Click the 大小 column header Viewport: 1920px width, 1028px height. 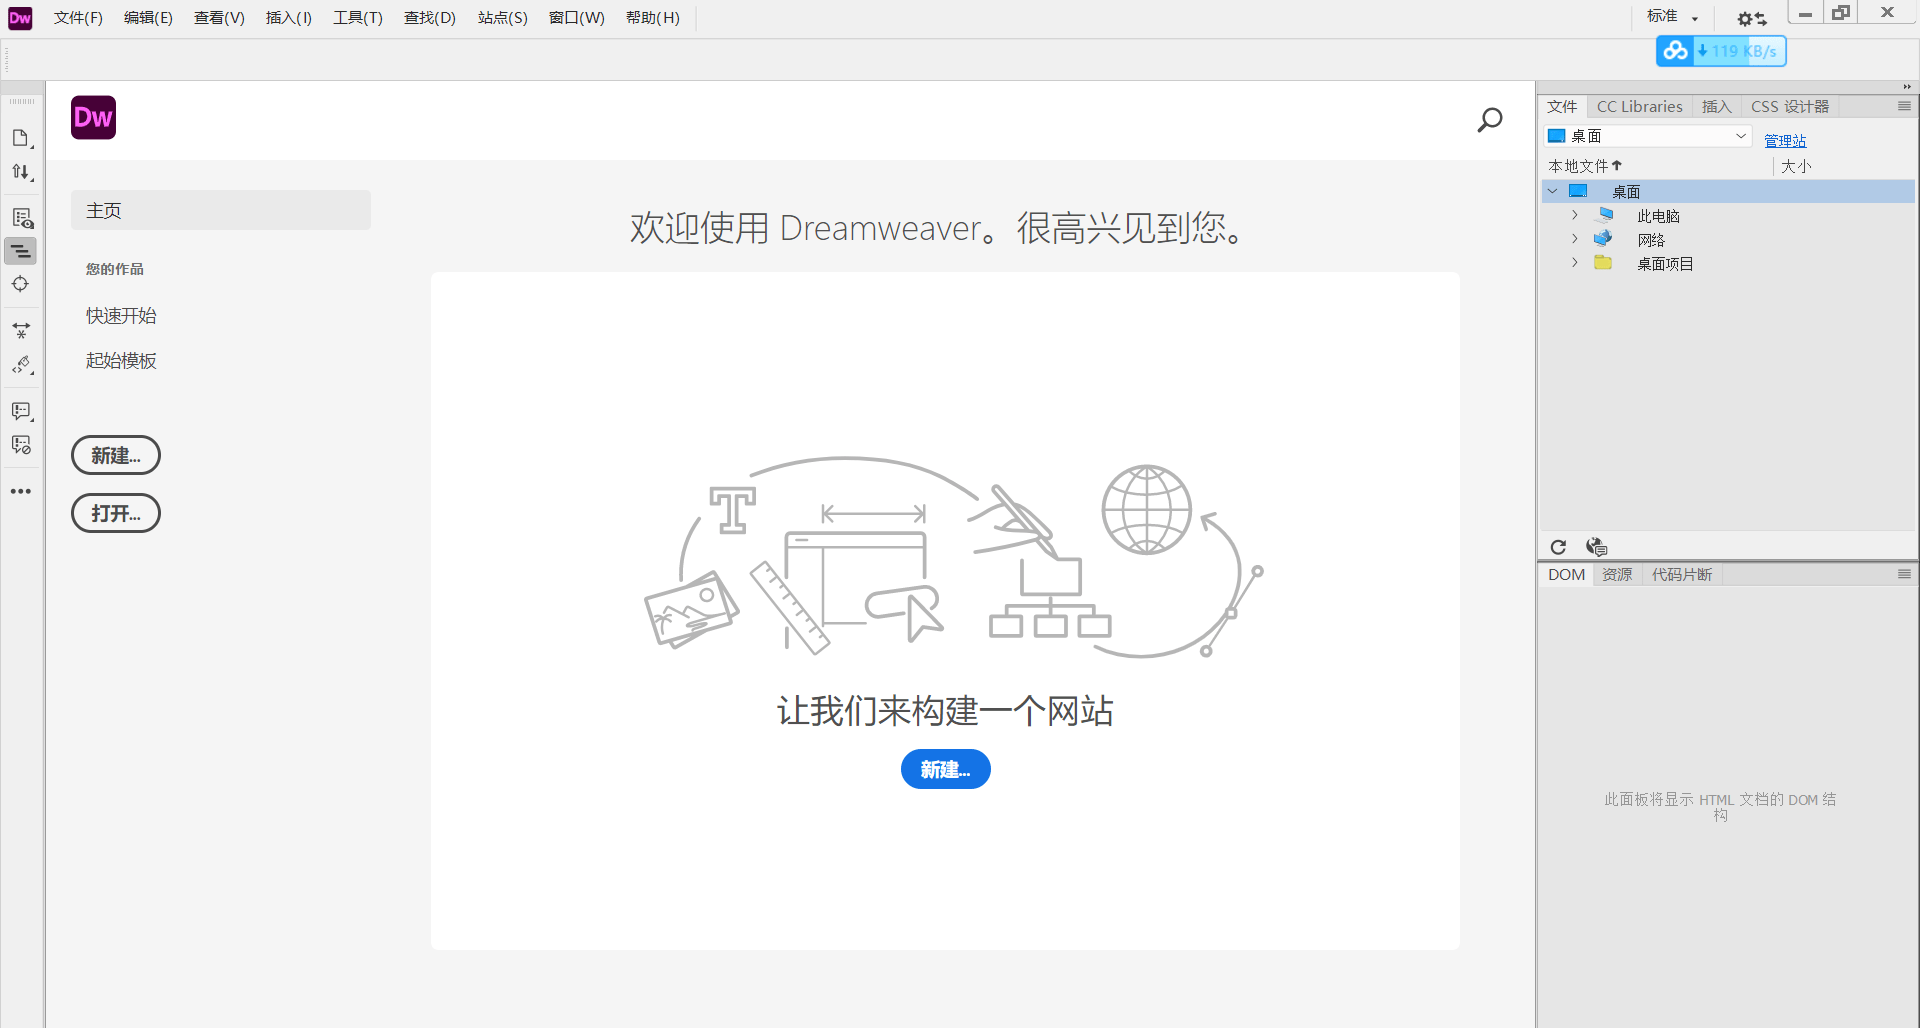pos(1796,166)
